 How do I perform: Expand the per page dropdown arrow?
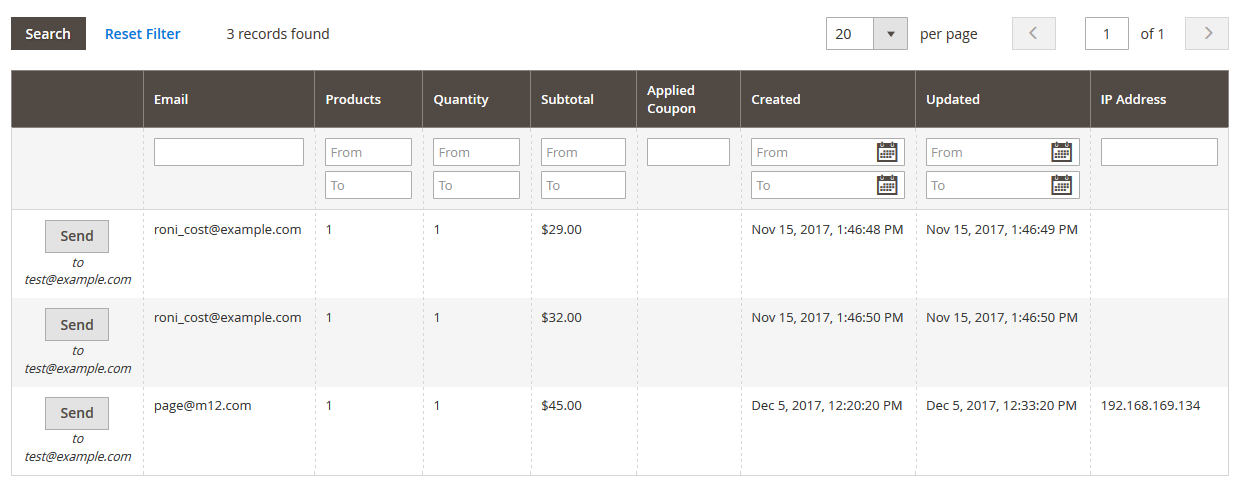890,34
